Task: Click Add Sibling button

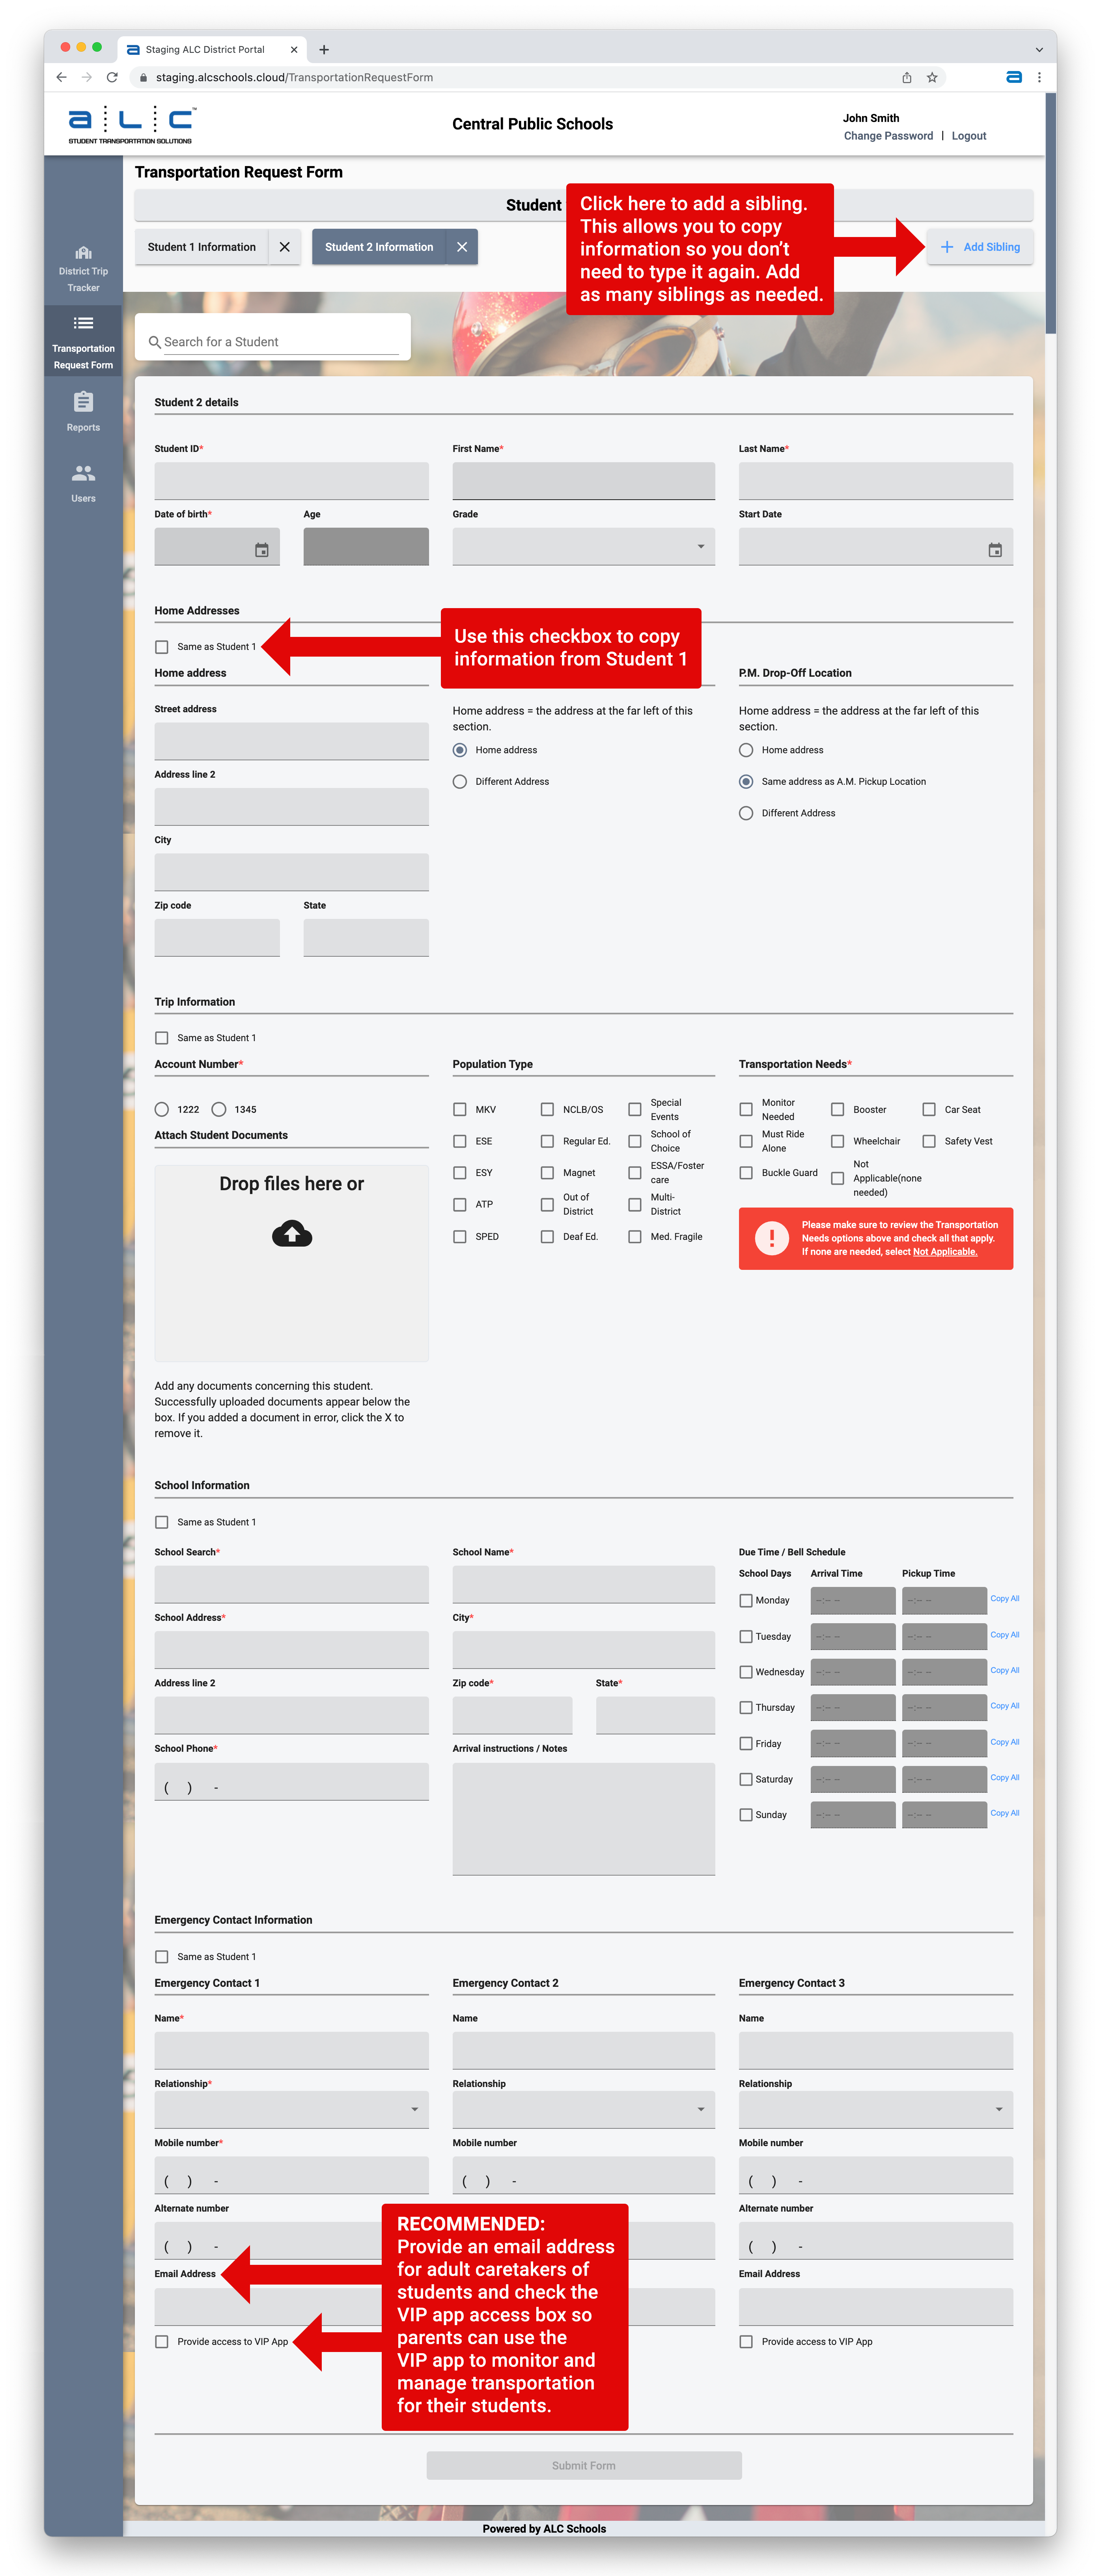Action: (980, 247)
